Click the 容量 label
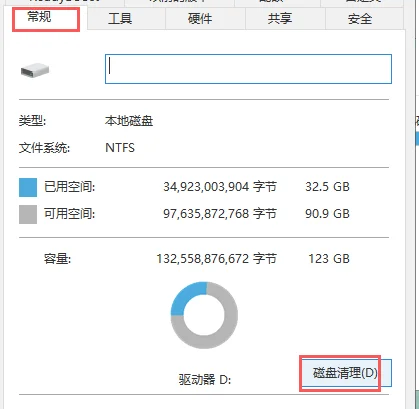The image size is (419, 409). pos(57,259)
